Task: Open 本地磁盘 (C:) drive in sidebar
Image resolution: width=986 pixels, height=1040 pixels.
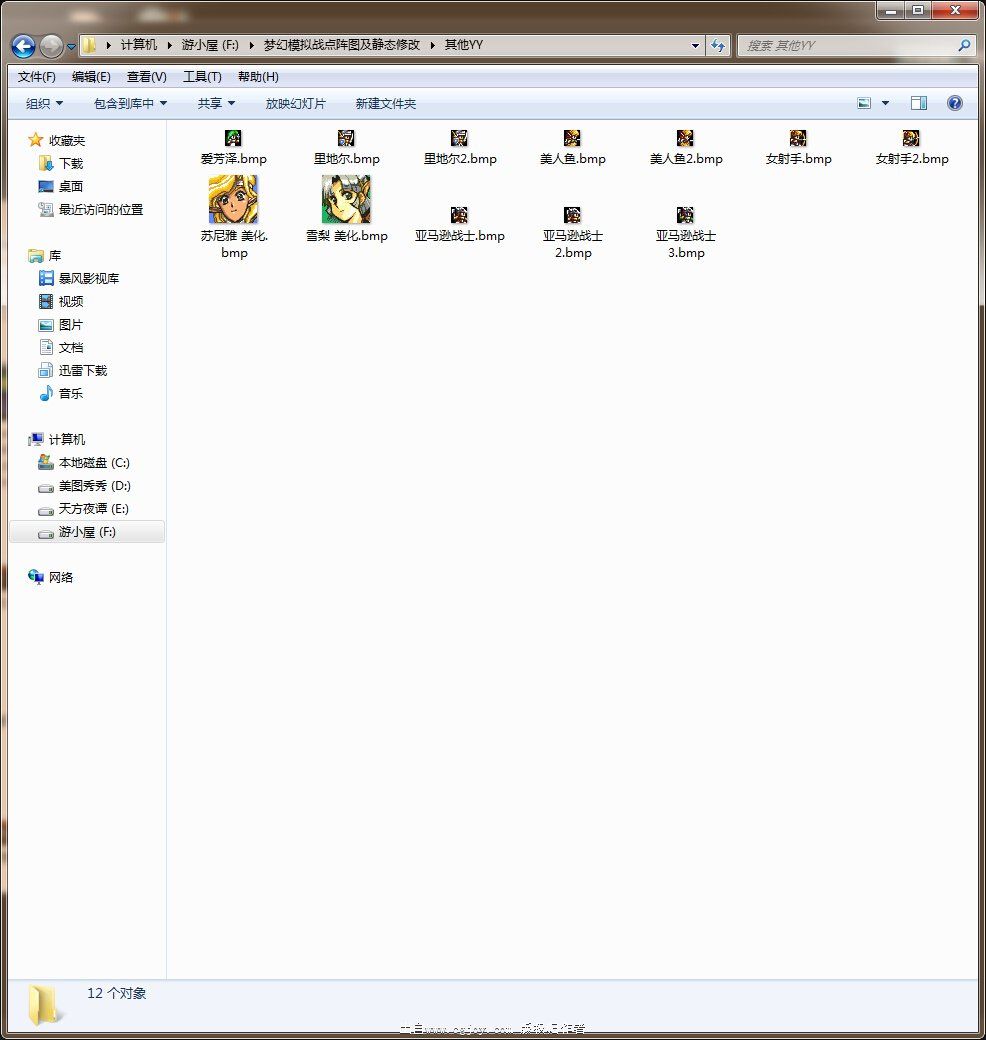Action: click(x=93, y=463)
